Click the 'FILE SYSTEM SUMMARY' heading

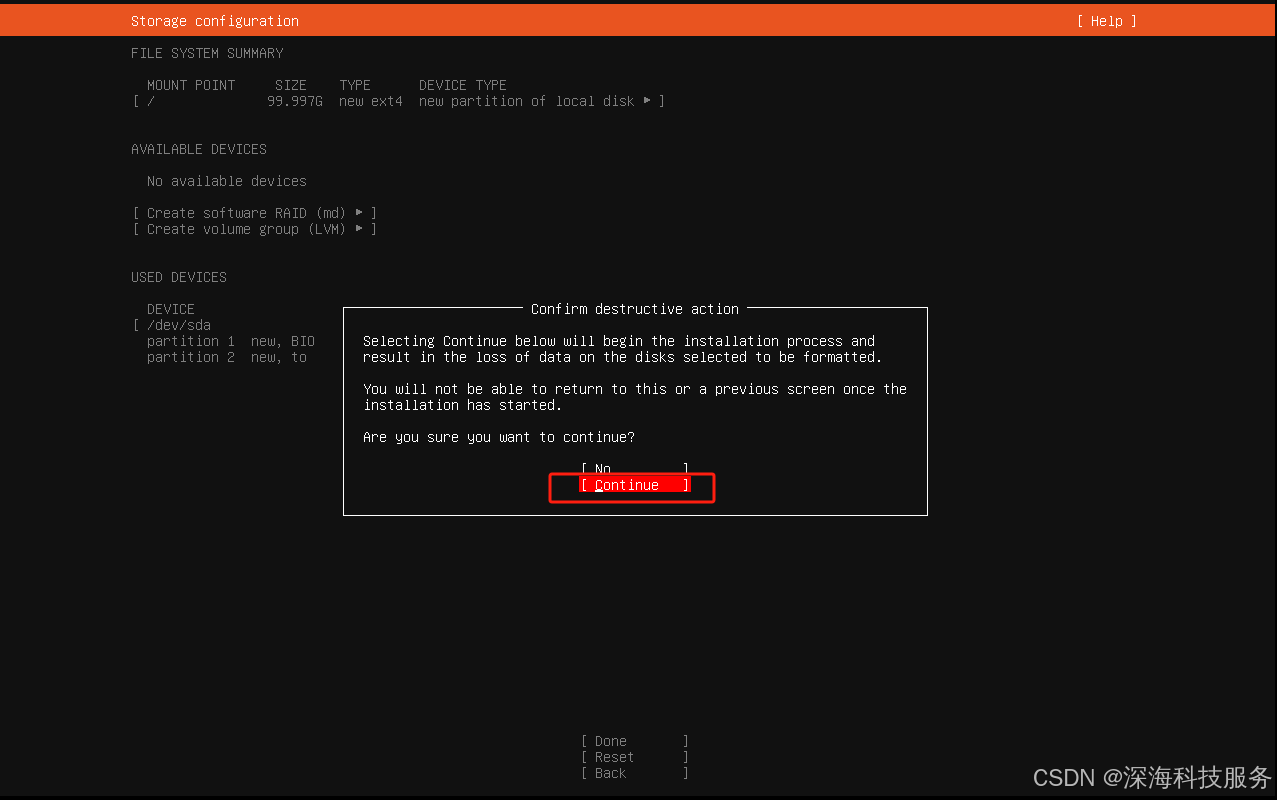[x=207, y=53]
